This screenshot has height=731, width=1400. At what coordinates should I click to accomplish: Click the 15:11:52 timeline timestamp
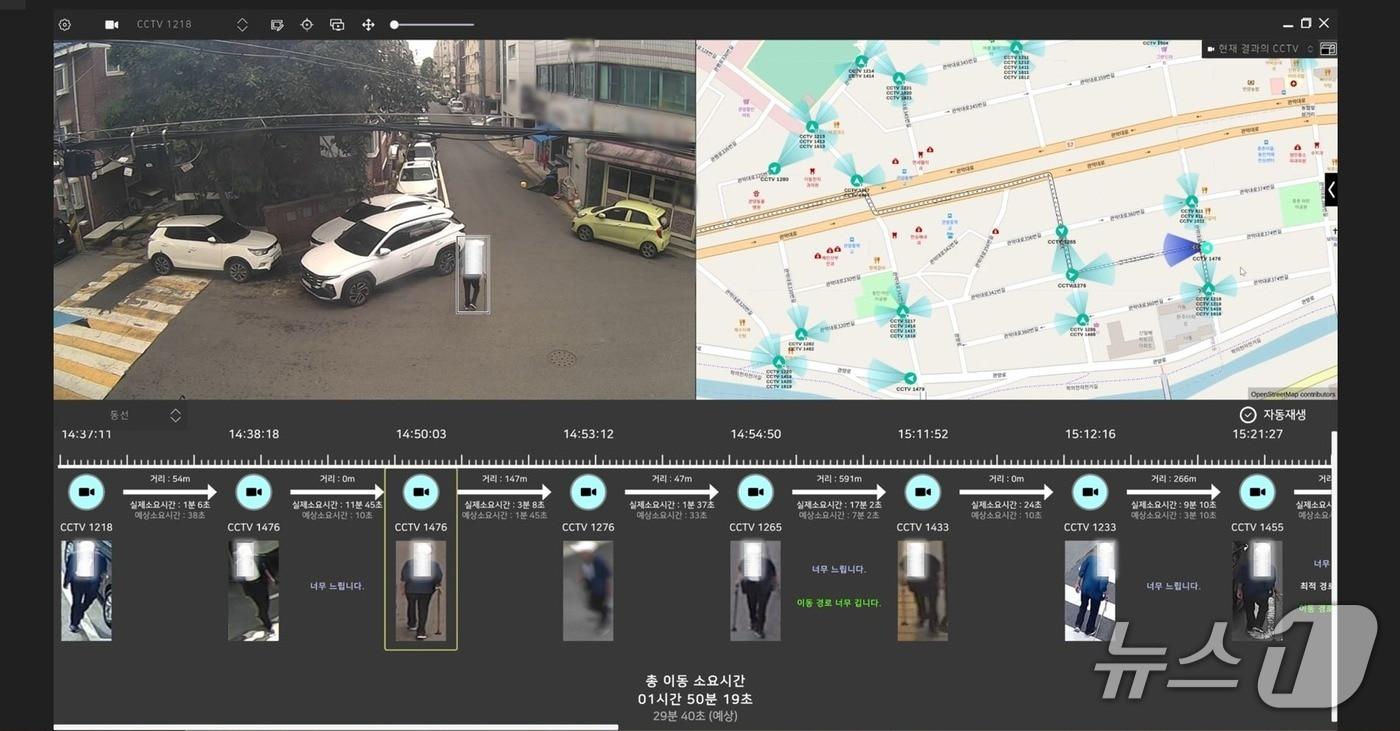[922, 434]
